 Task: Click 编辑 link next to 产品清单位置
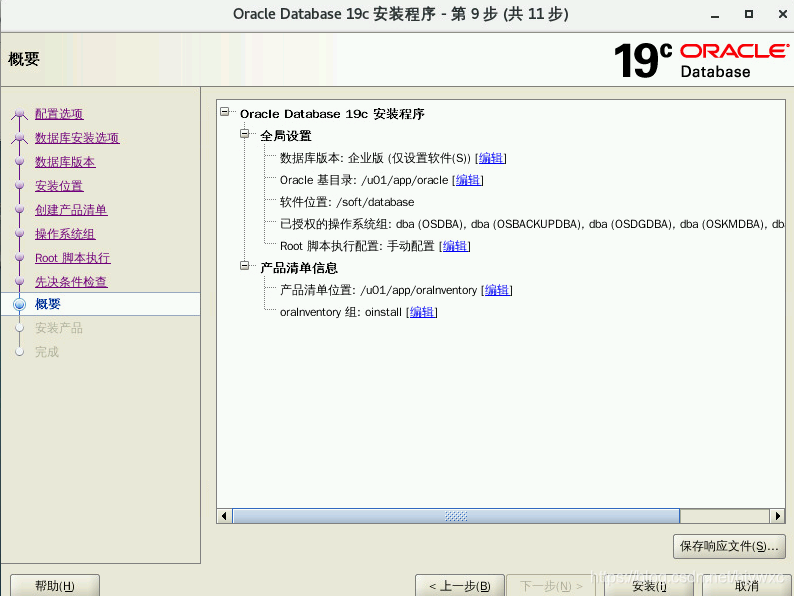[x=497, y=290]
